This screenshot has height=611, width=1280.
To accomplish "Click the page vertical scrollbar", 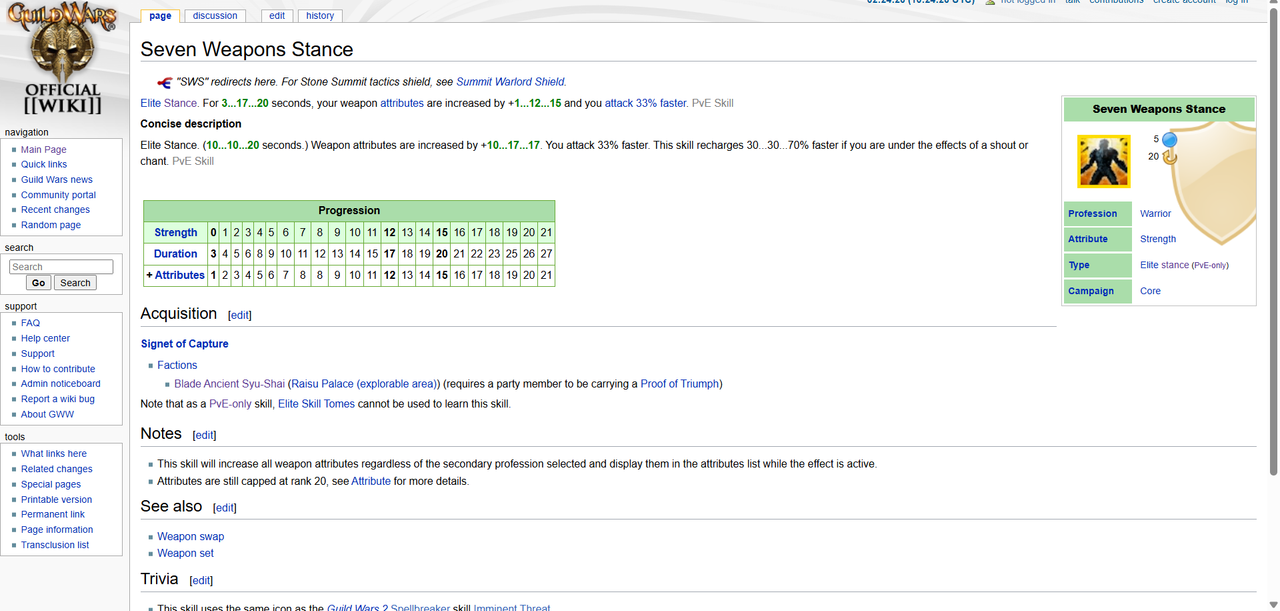I will coord(1273,240).
